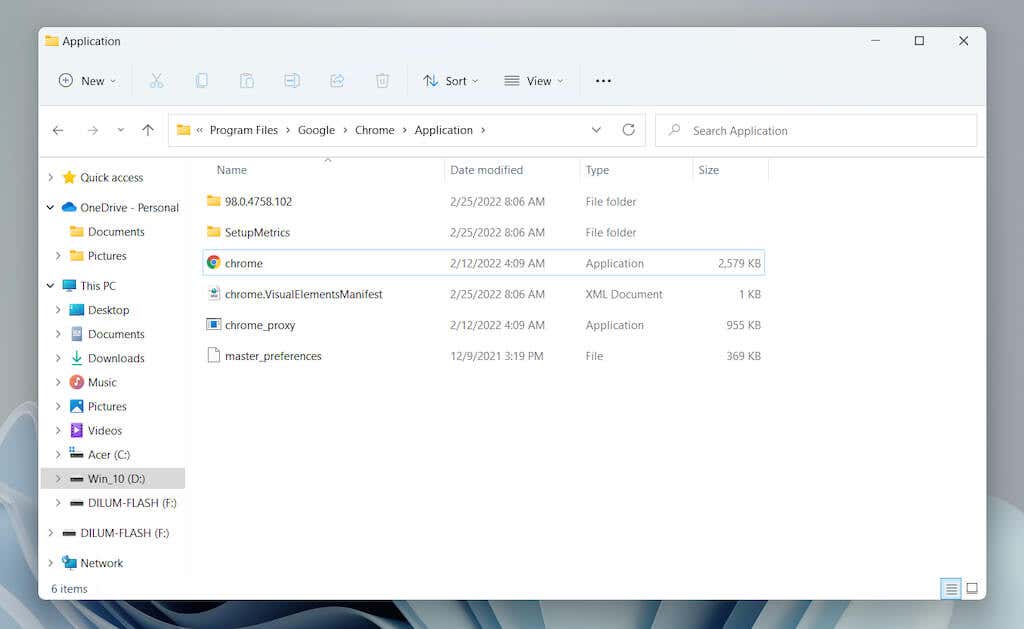Click the Paste clipboard icon
This screenshot has width=1024, height=629.
click(x=247, y=81)
